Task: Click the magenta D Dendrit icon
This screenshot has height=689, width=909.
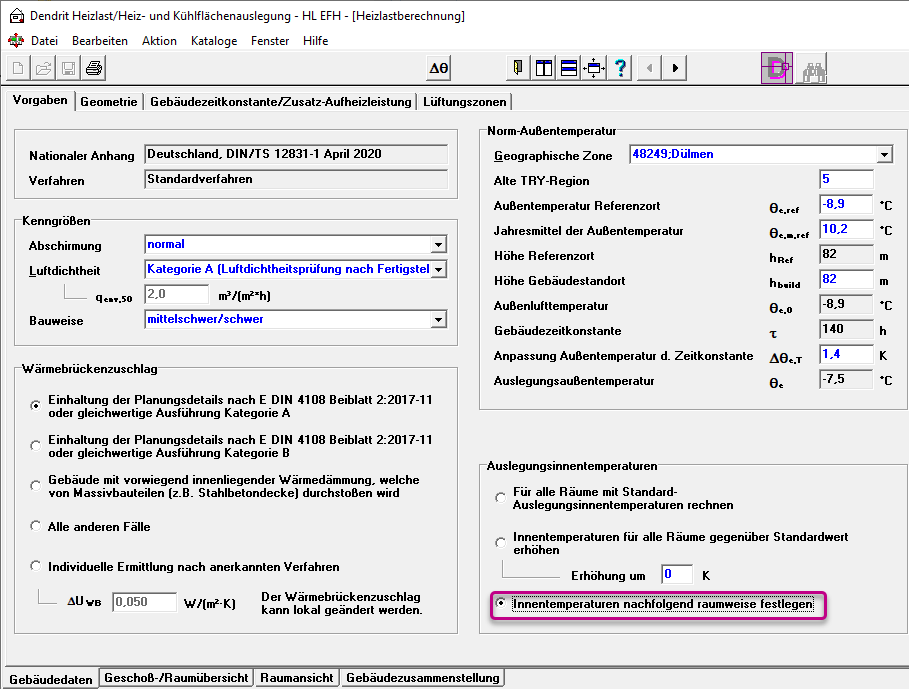Action: 777,68
